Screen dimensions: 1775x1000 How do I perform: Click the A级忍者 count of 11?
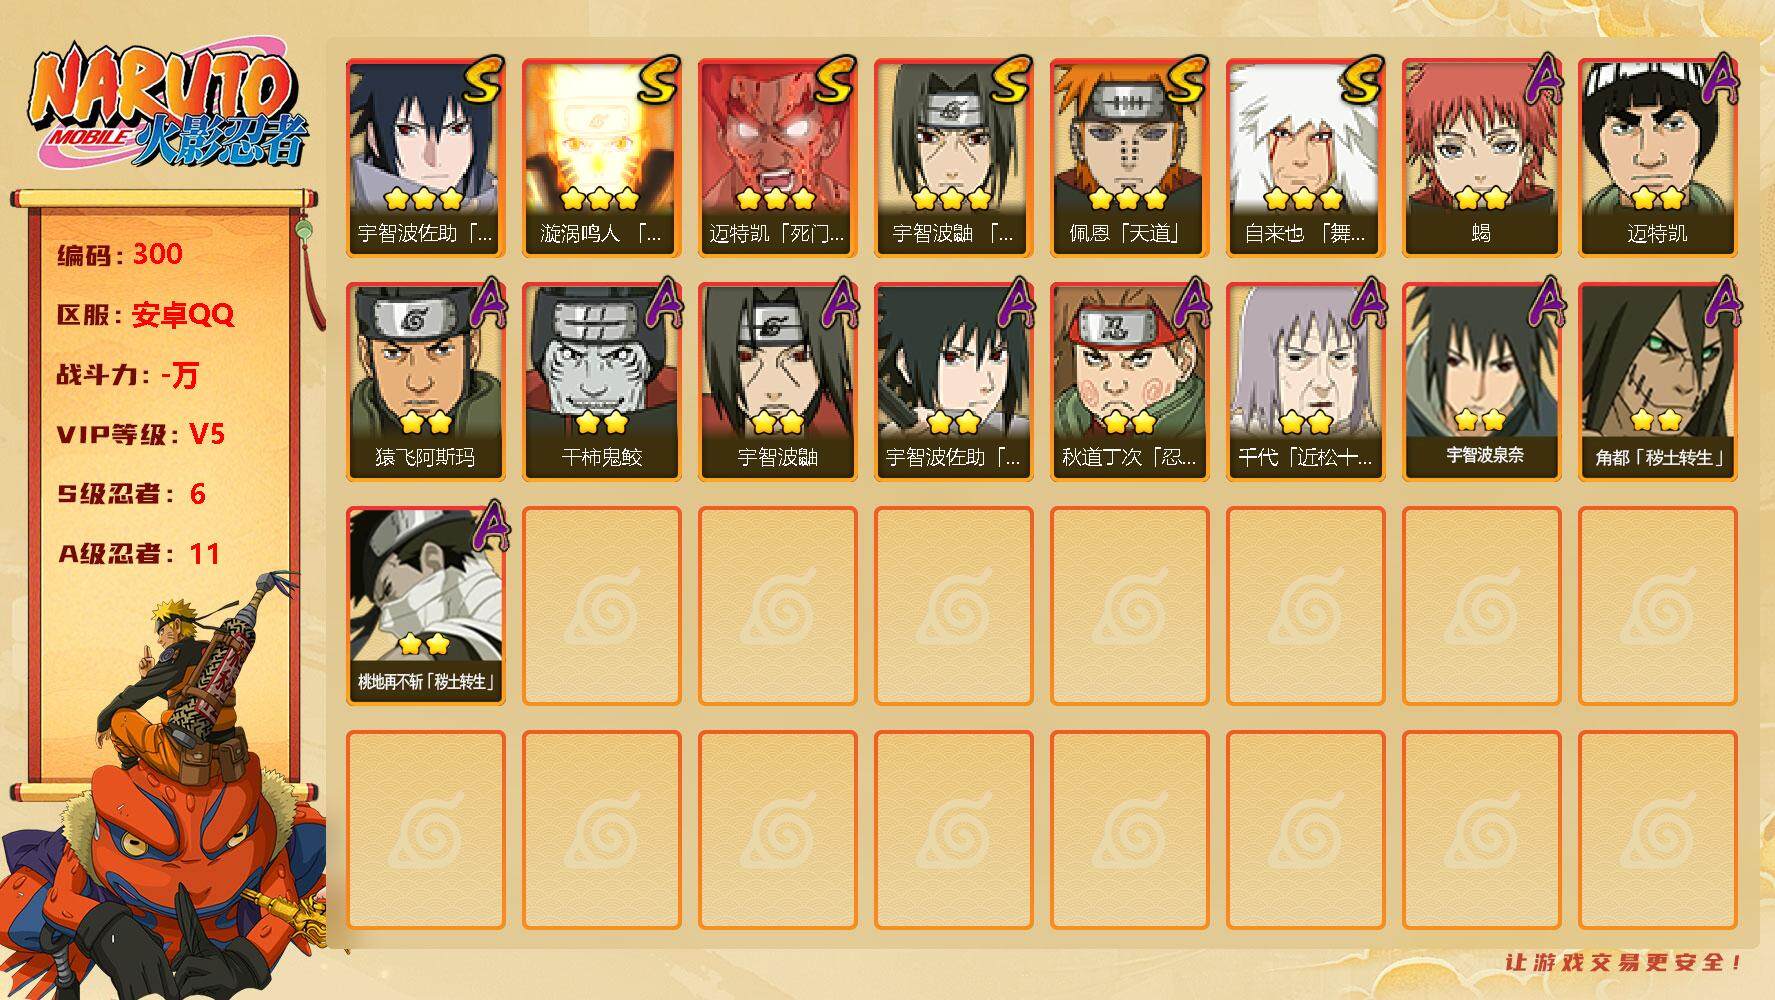click(204, 554)
